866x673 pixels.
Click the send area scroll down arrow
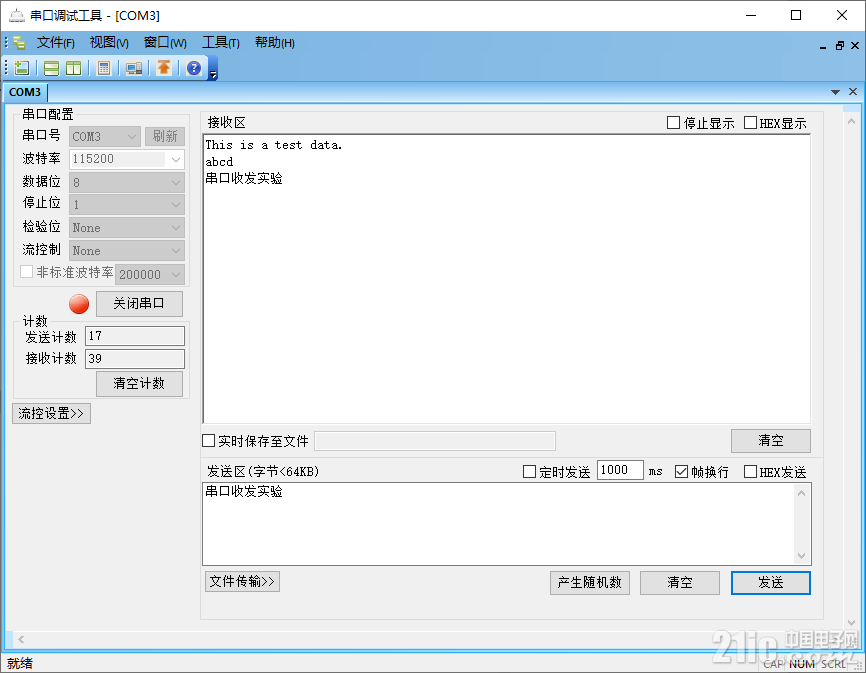(x=801, y=556)
